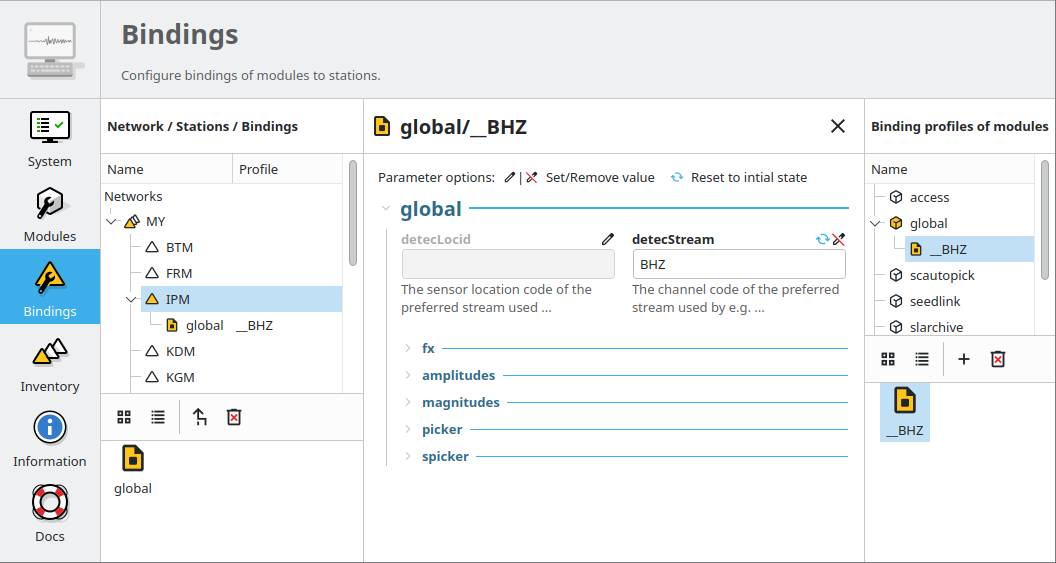Screen dimensions: 1056x563
Task: Switch binding profiles panel to icon view
Action: pos(887,359)
